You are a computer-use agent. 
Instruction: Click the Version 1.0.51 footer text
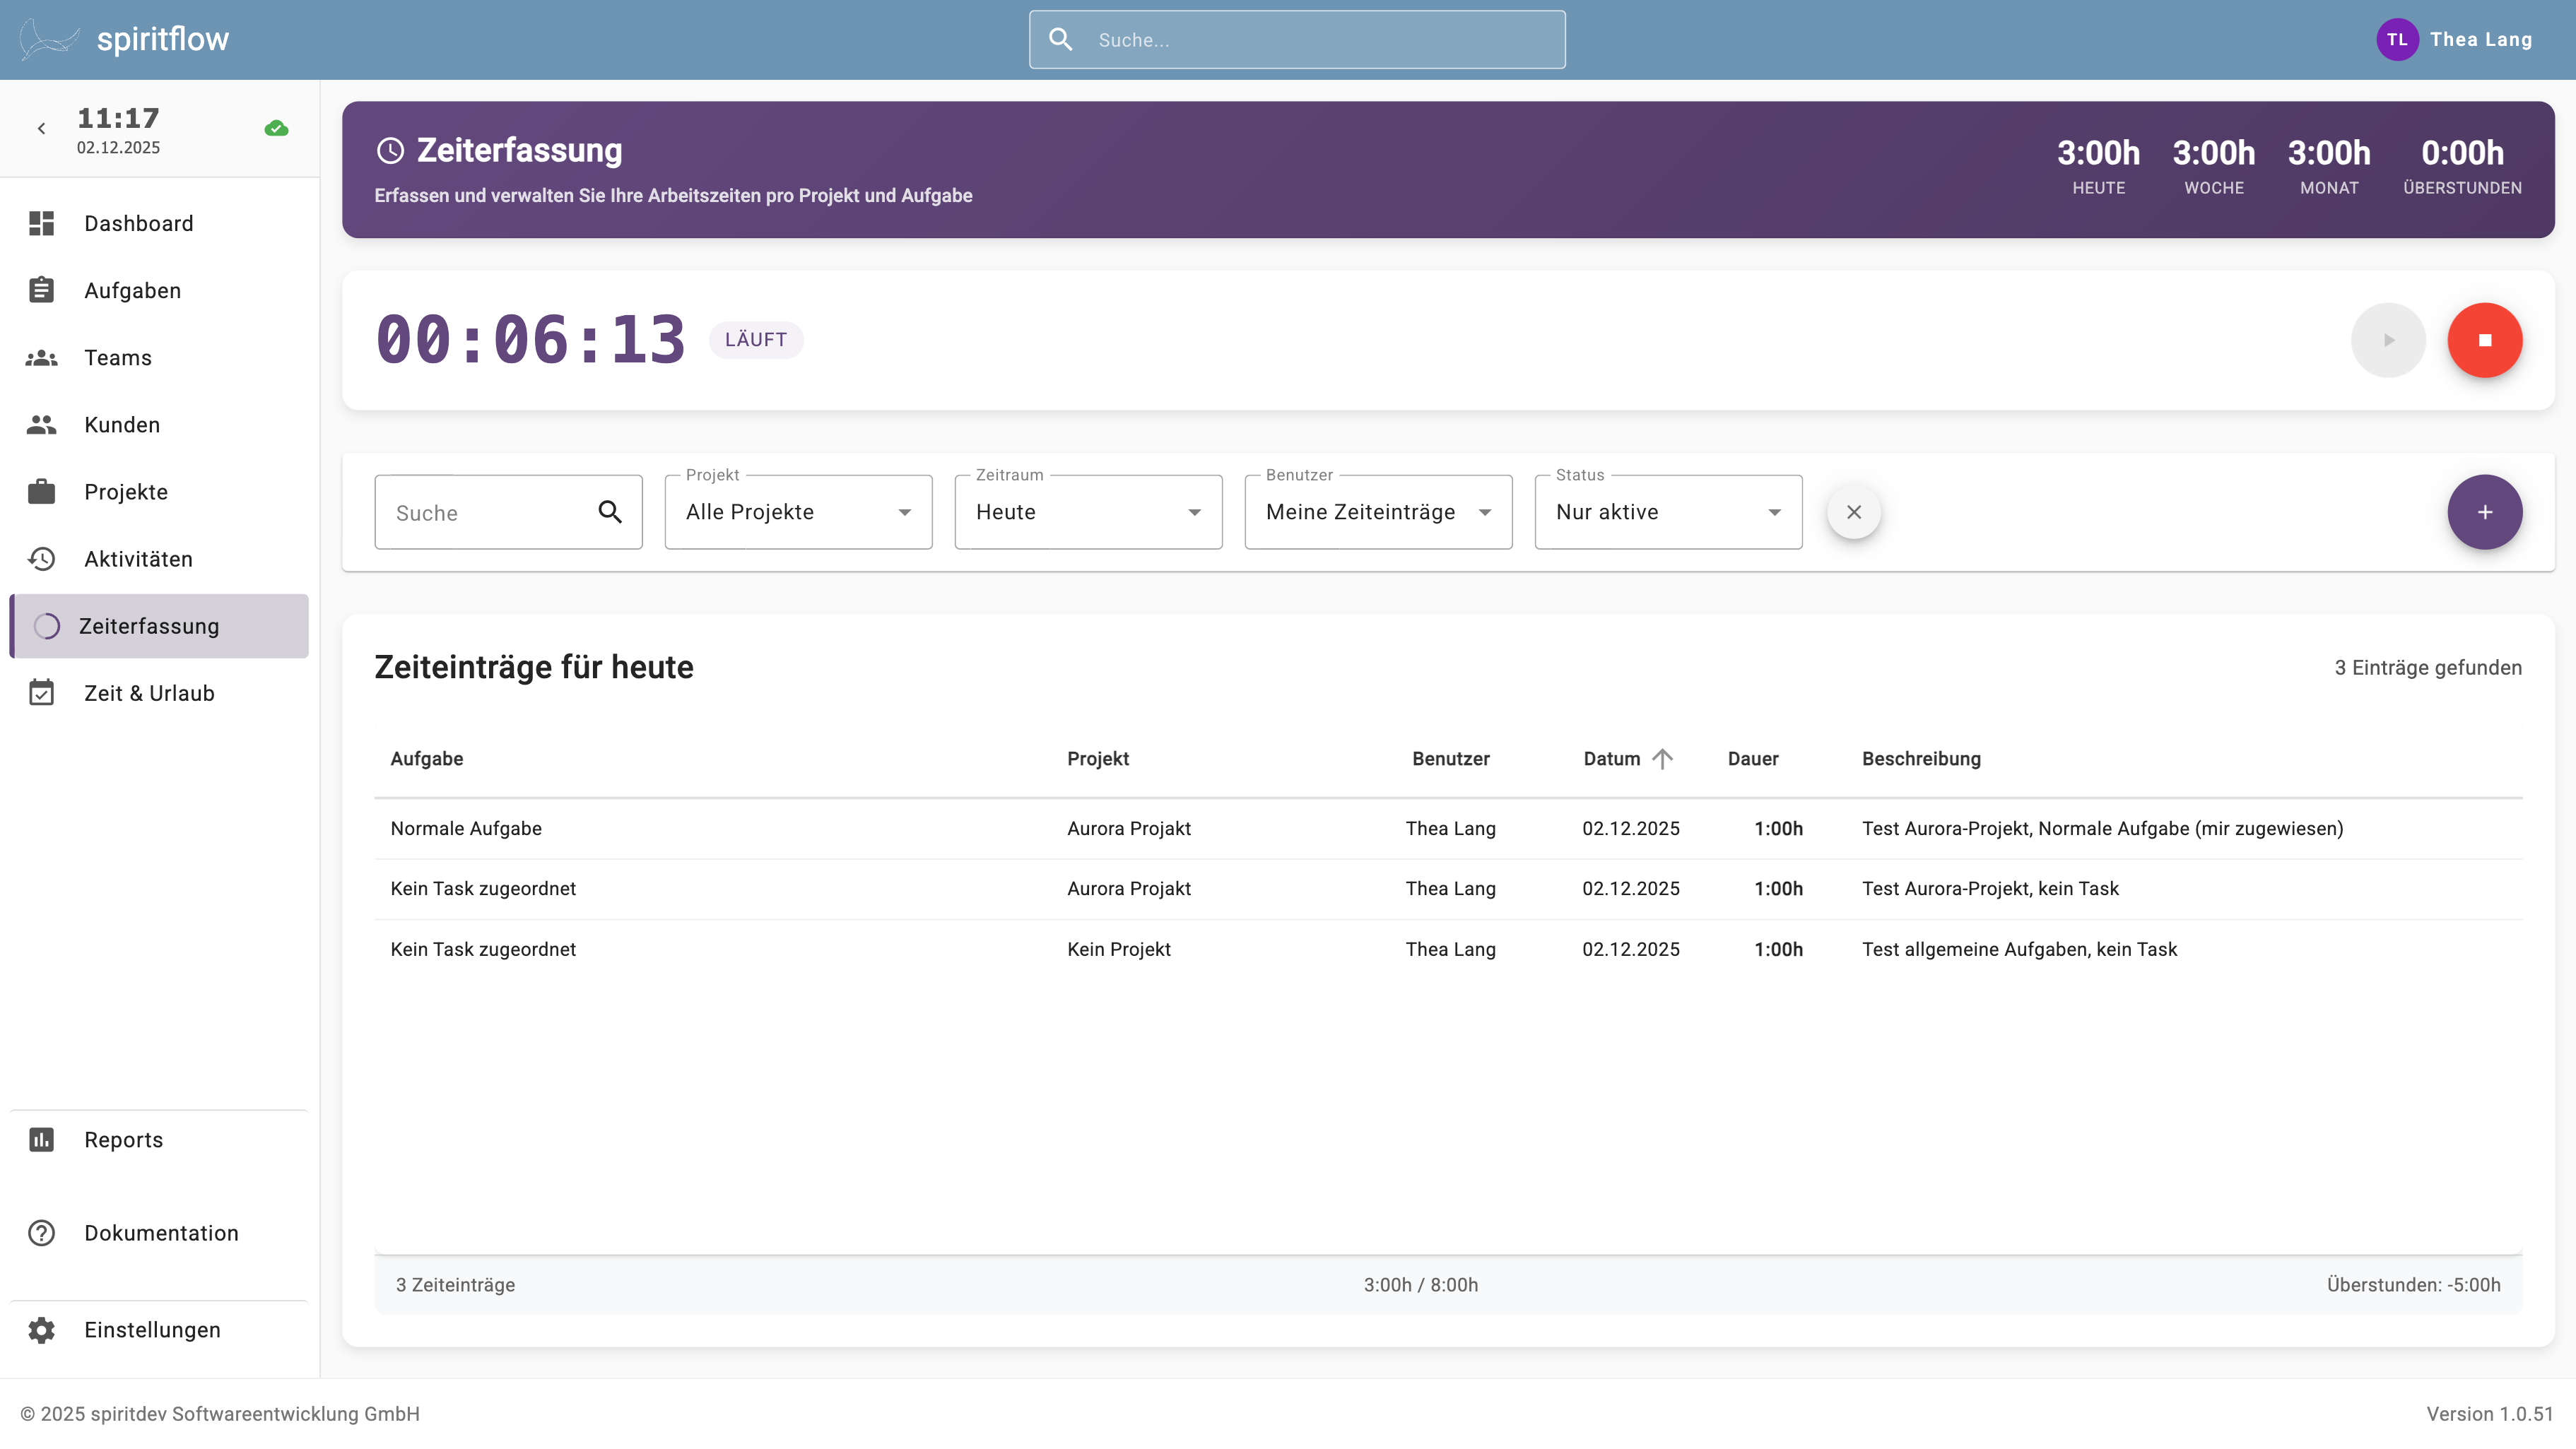(2489, 1413)
